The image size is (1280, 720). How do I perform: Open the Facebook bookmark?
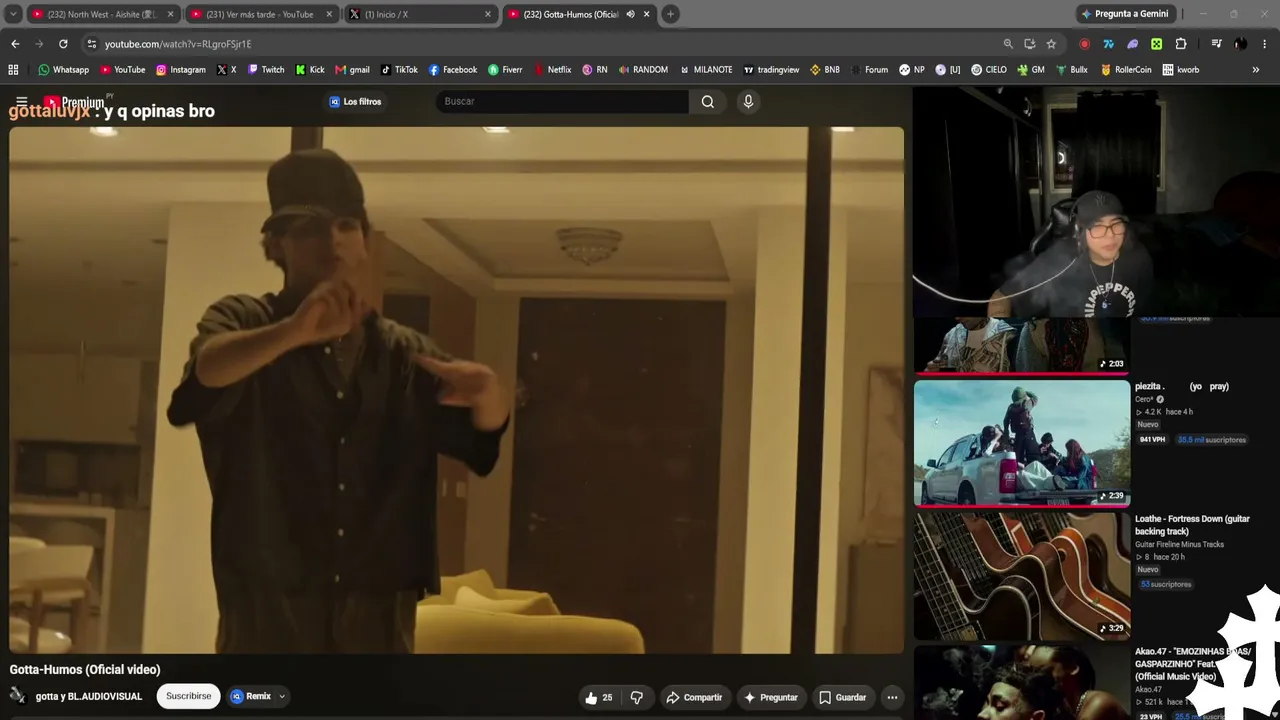(453, 70)
